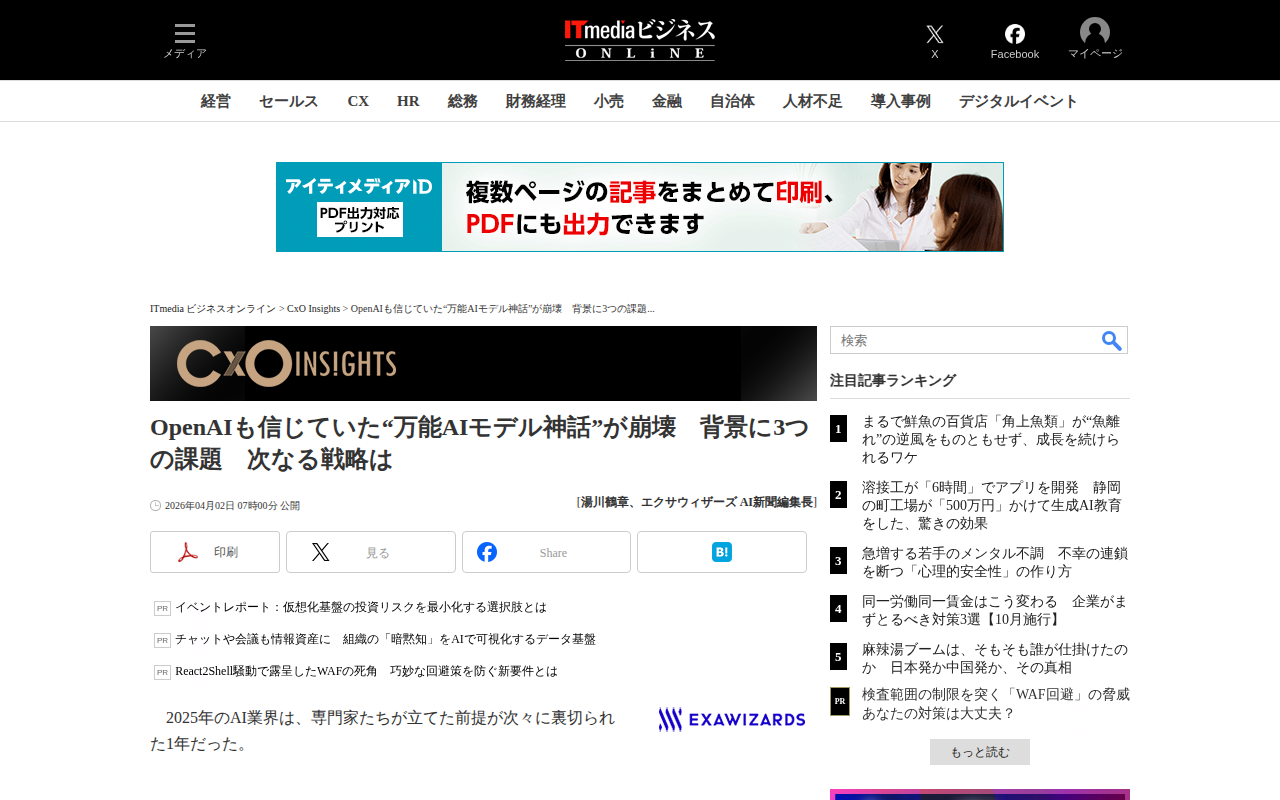The image size is (1280, 800).
Task: Select the 人材不足 nav tab
Action: 813,101
